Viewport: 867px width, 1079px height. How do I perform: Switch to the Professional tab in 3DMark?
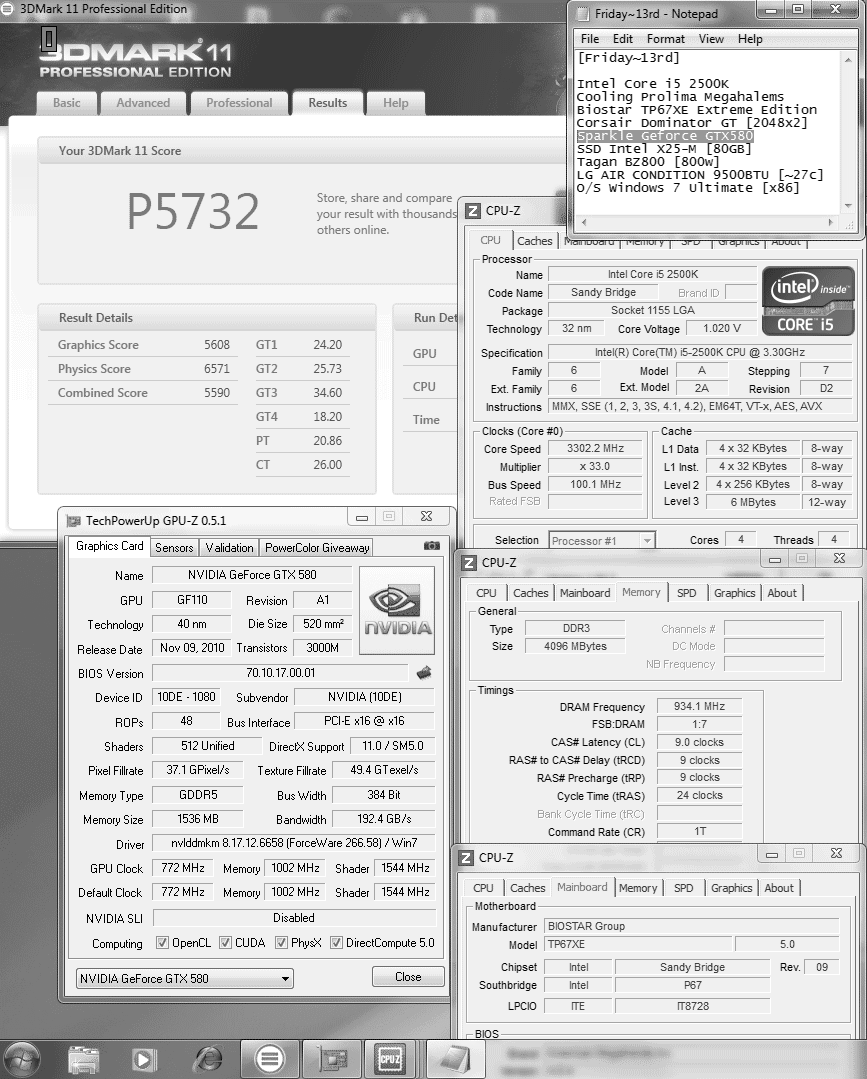tap(239, 103)
